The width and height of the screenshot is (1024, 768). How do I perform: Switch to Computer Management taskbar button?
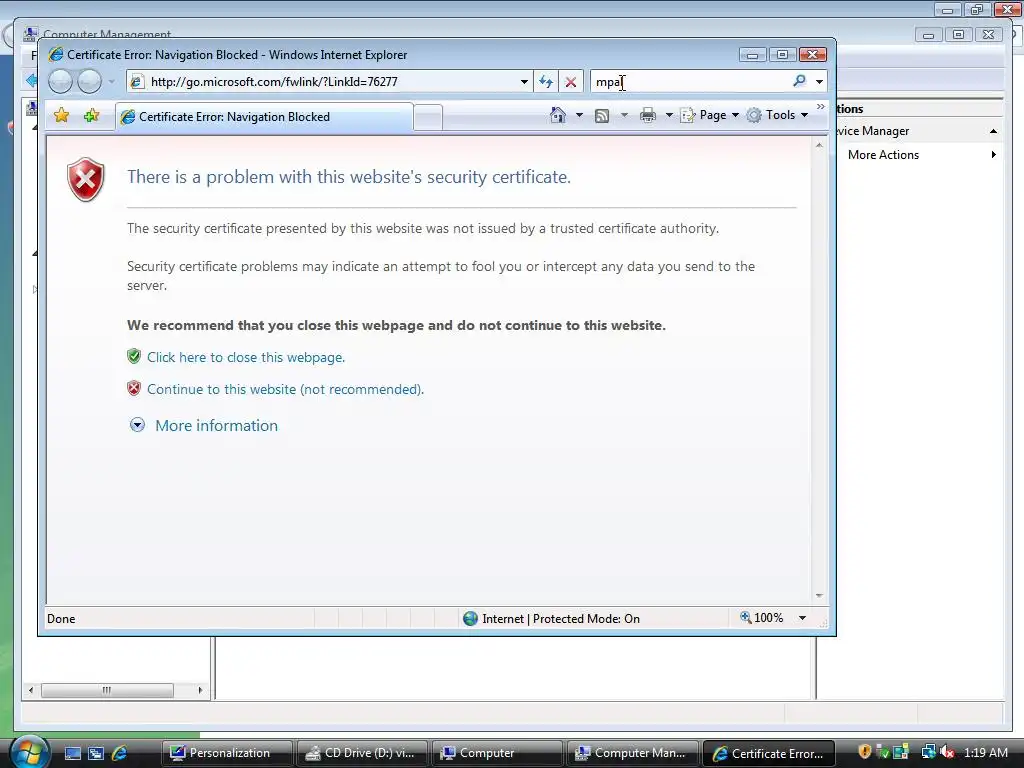(x=632, y=753)
